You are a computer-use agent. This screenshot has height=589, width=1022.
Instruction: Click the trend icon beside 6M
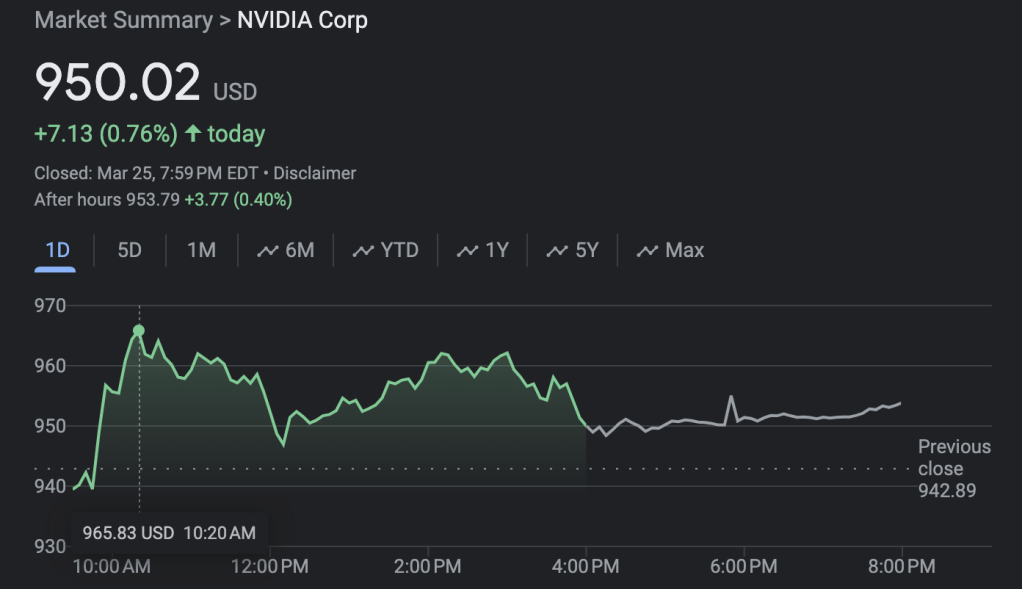point(267,251)
